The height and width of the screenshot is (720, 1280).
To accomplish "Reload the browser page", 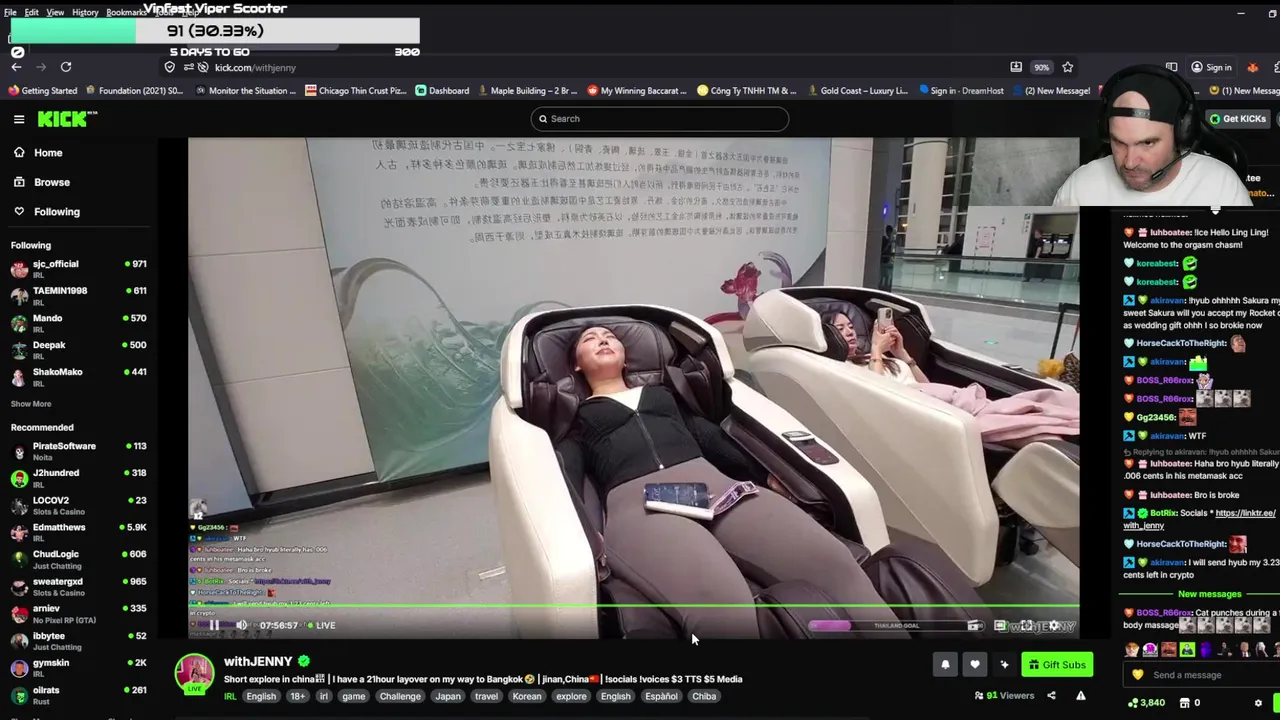I will tap(66, 67).
